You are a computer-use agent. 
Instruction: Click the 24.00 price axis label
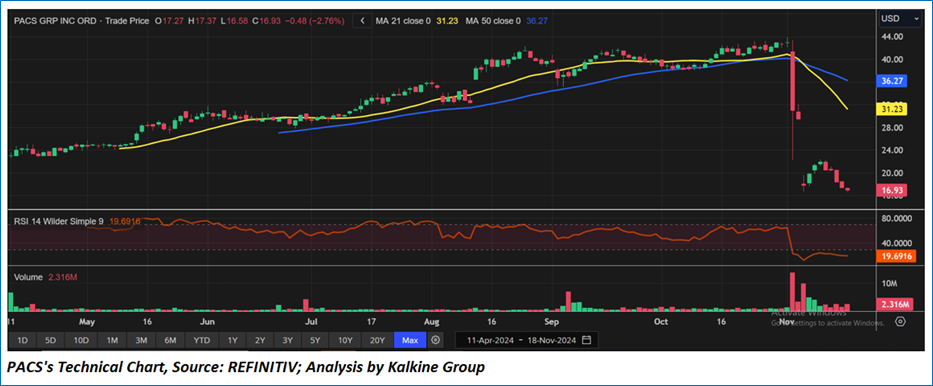(893, 150)
